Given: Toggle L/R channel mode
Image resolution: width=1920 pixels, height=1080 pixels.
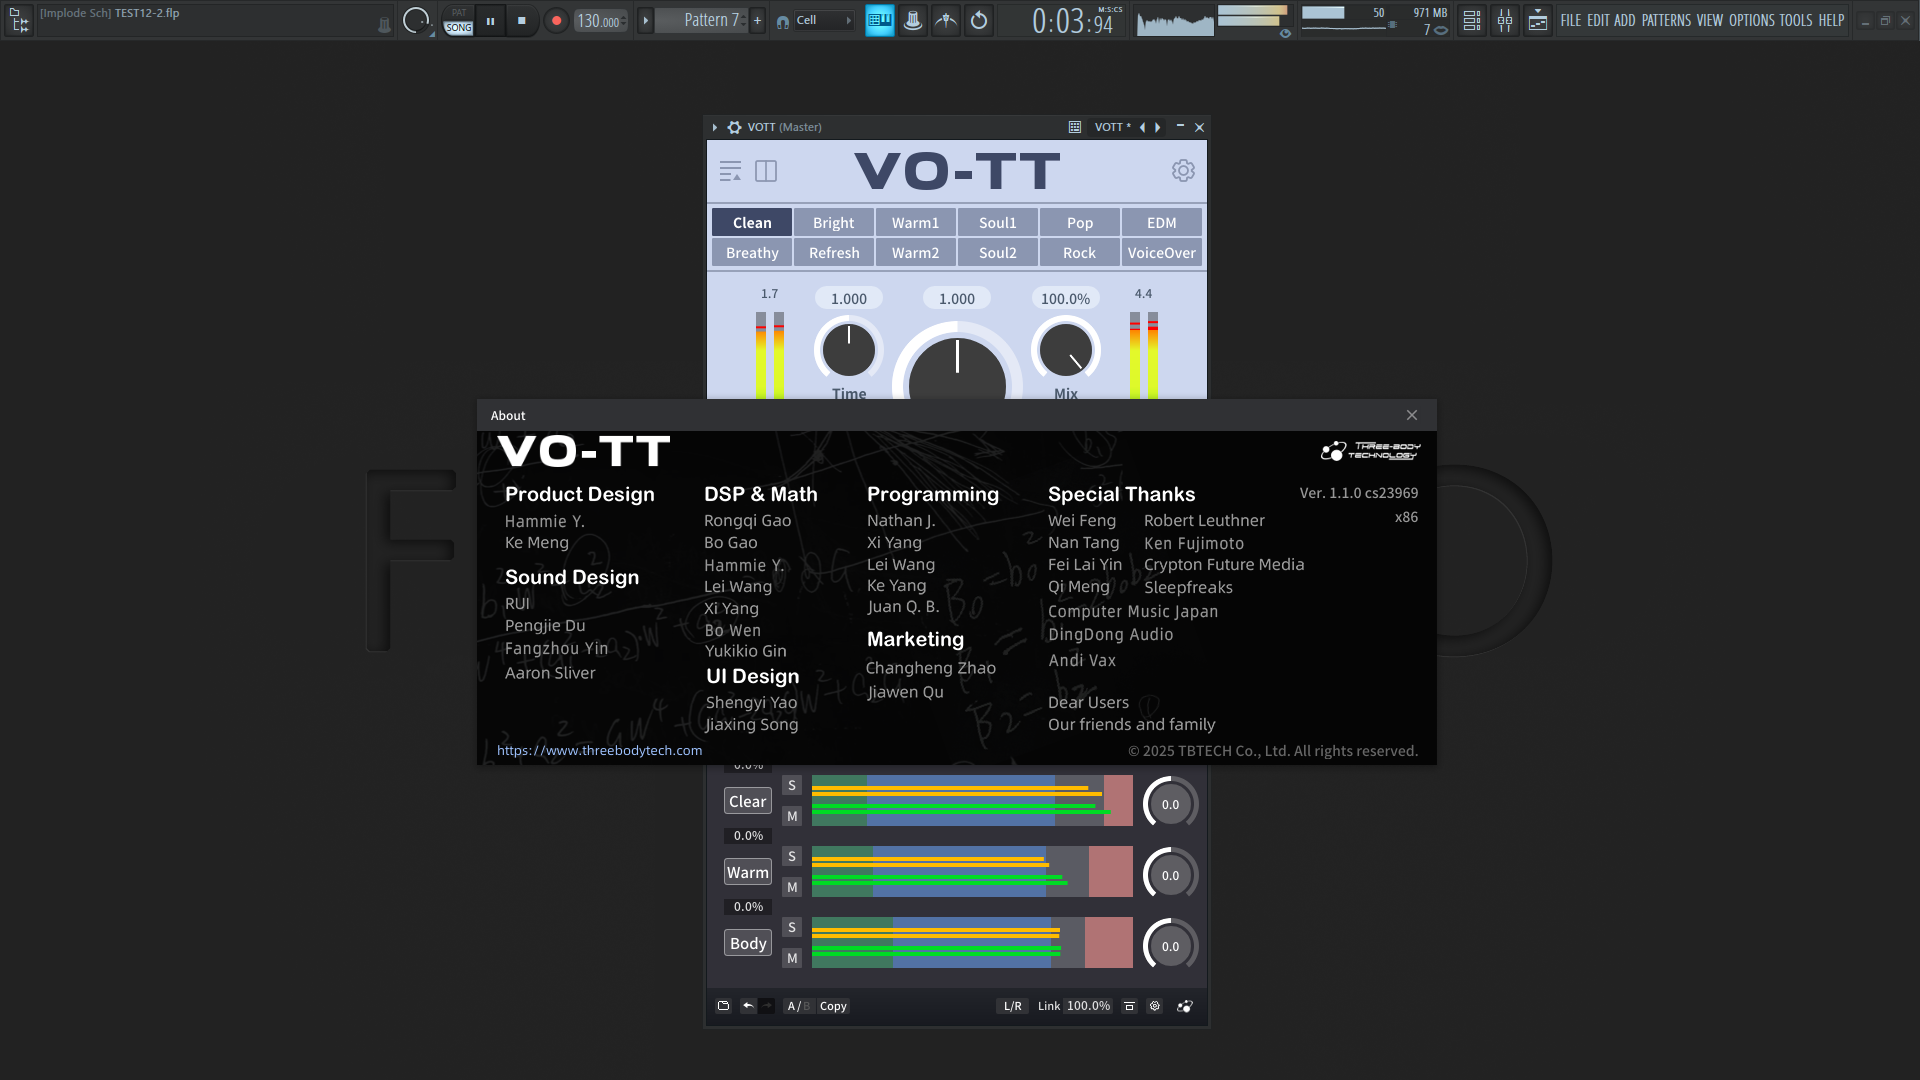Looking at the screenshot, I should tap(1013, 1006).
